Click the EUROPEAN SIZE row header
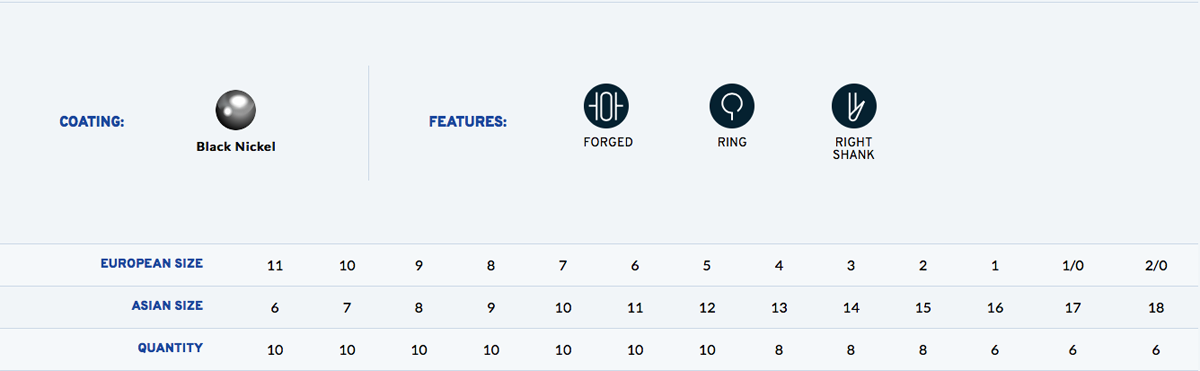1200x371 pixels. pyautogui.click(x=152, y=264)
